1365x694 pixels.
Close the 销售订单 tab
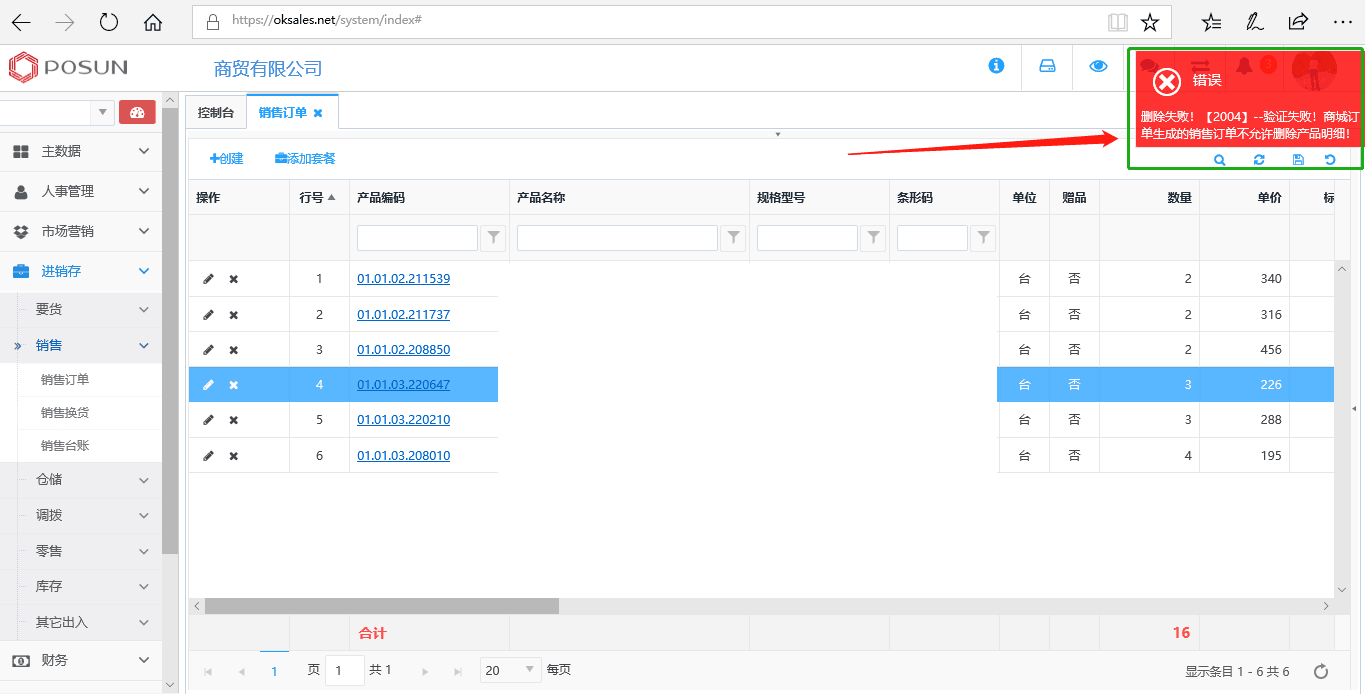click(x=318, y=113)
